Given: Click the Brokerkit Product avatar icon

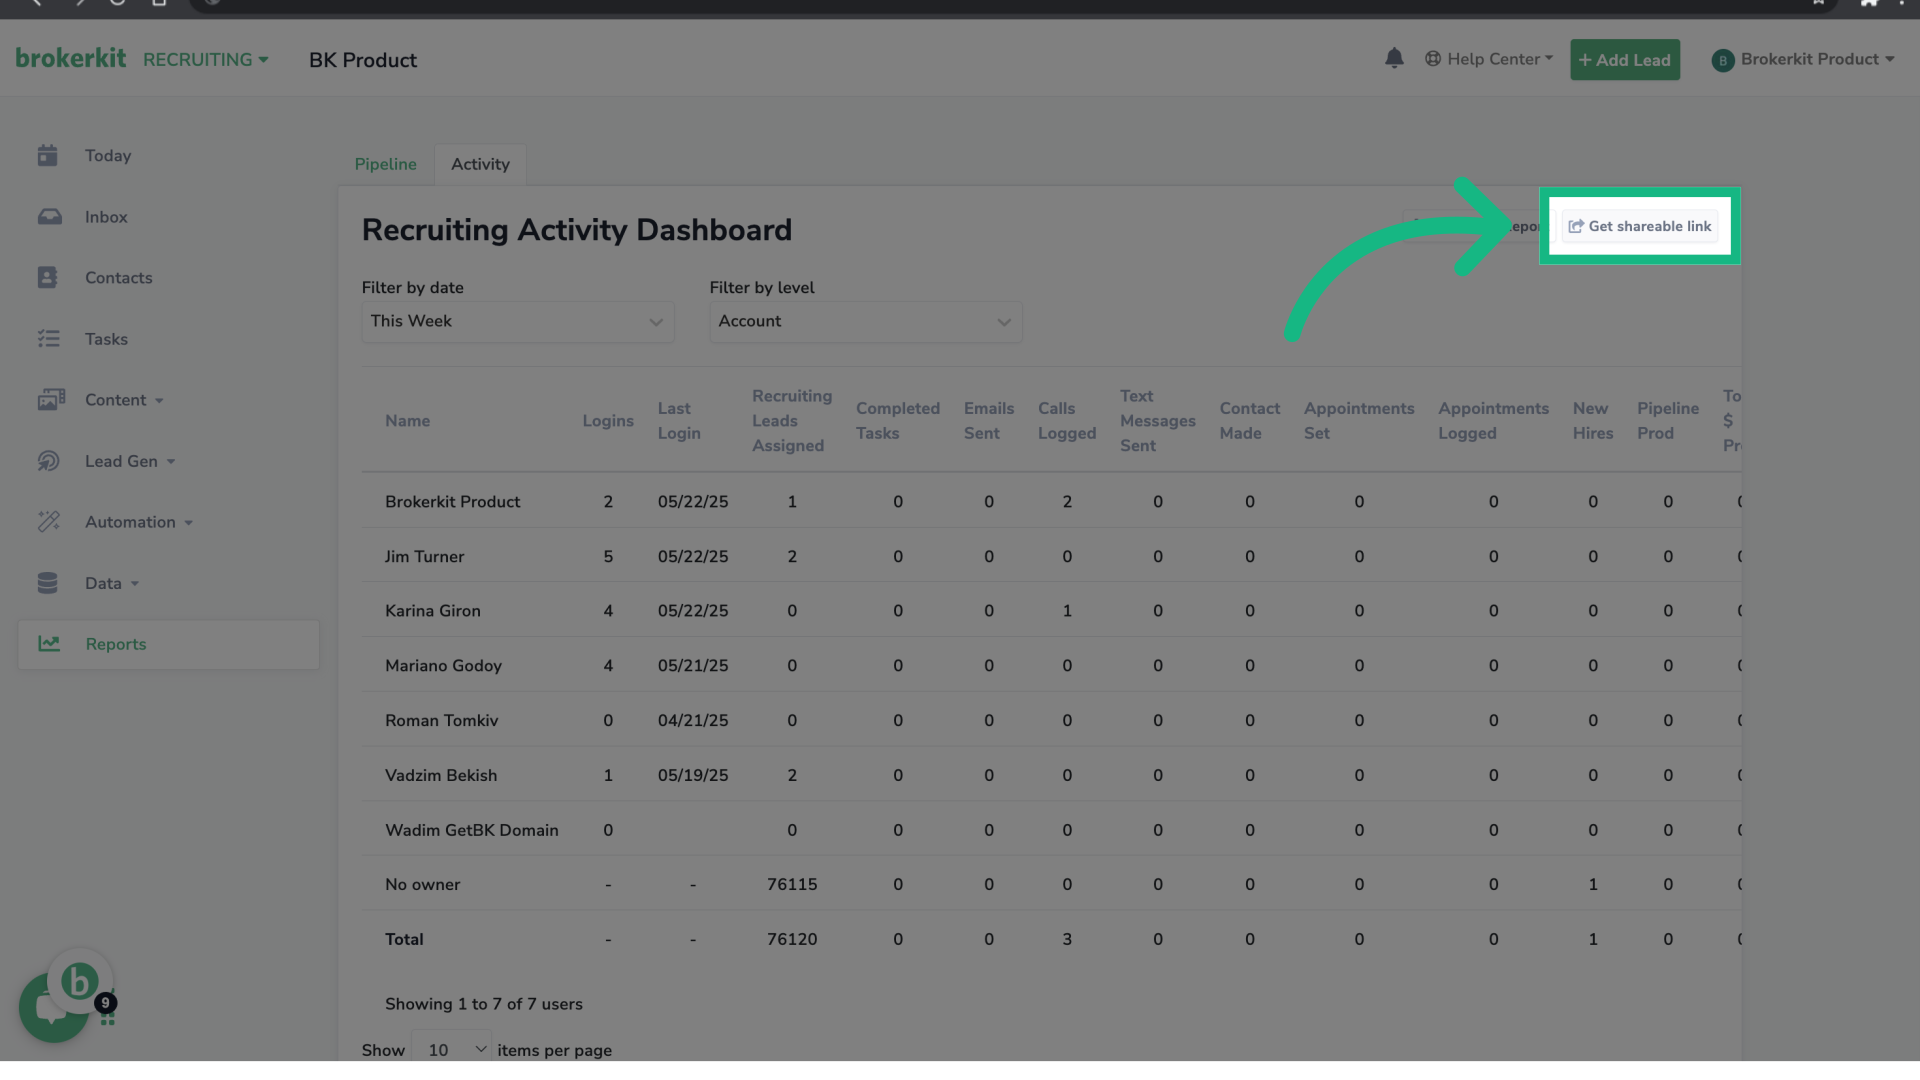Looking at the screenshot, I should [x=1722, y=60].
